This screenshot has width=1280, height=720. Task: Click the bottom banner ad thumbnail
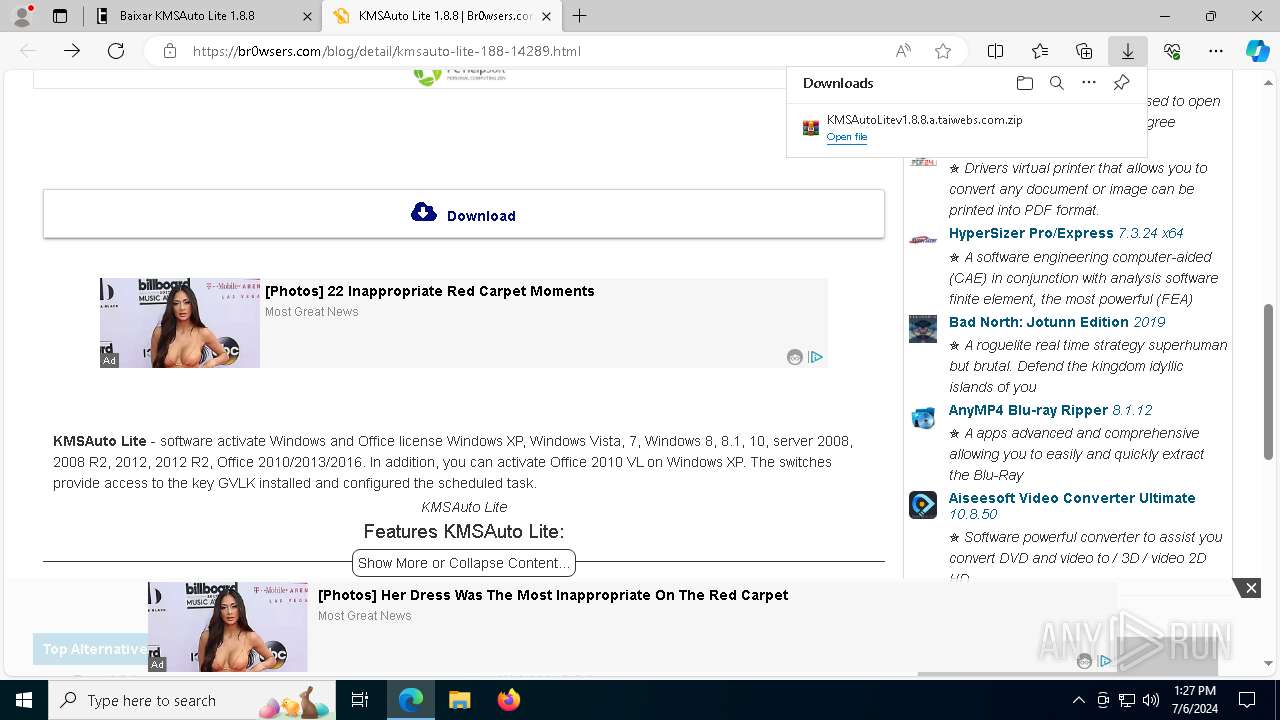[228, 627]
